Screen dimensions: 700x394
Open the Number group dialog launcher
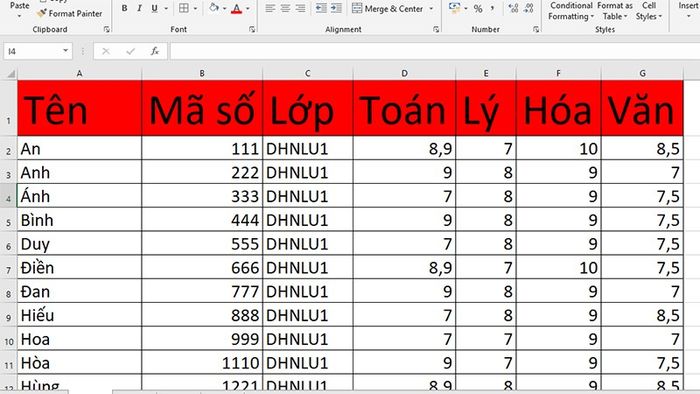(x=536, y=29)
